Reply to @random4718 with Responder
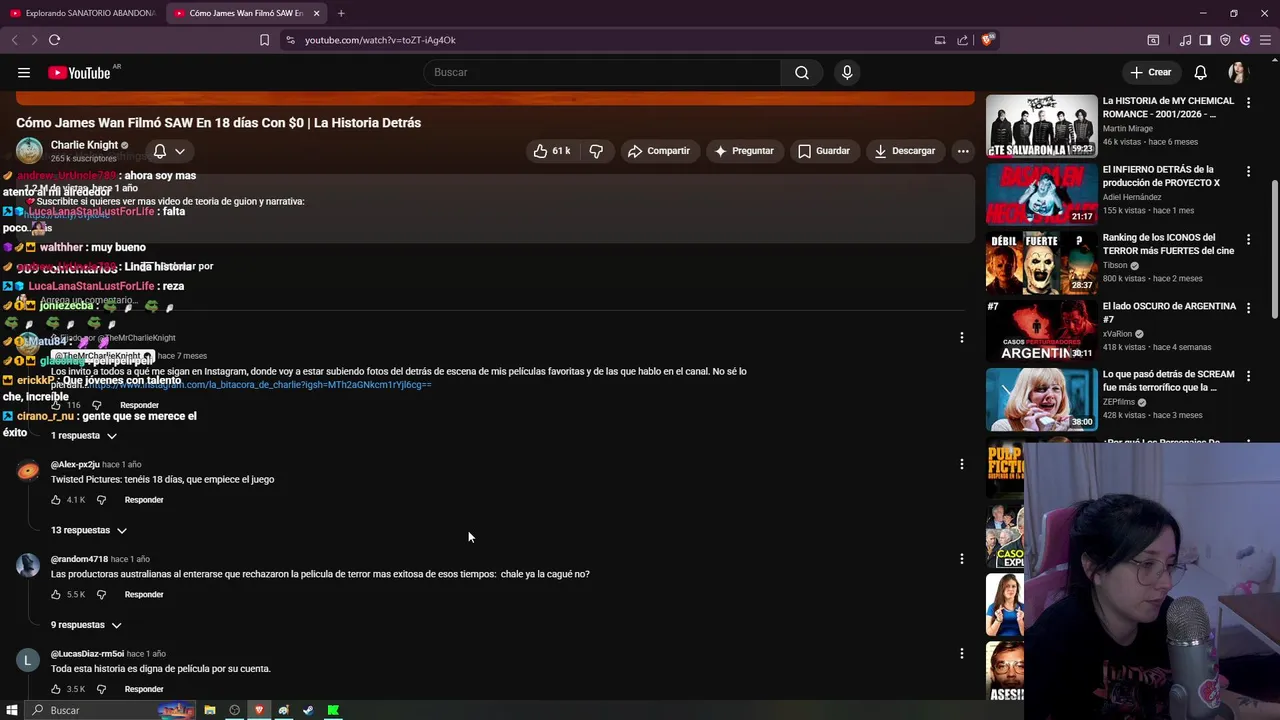This screenshot has width=1280, height=720. coord(144,595)
